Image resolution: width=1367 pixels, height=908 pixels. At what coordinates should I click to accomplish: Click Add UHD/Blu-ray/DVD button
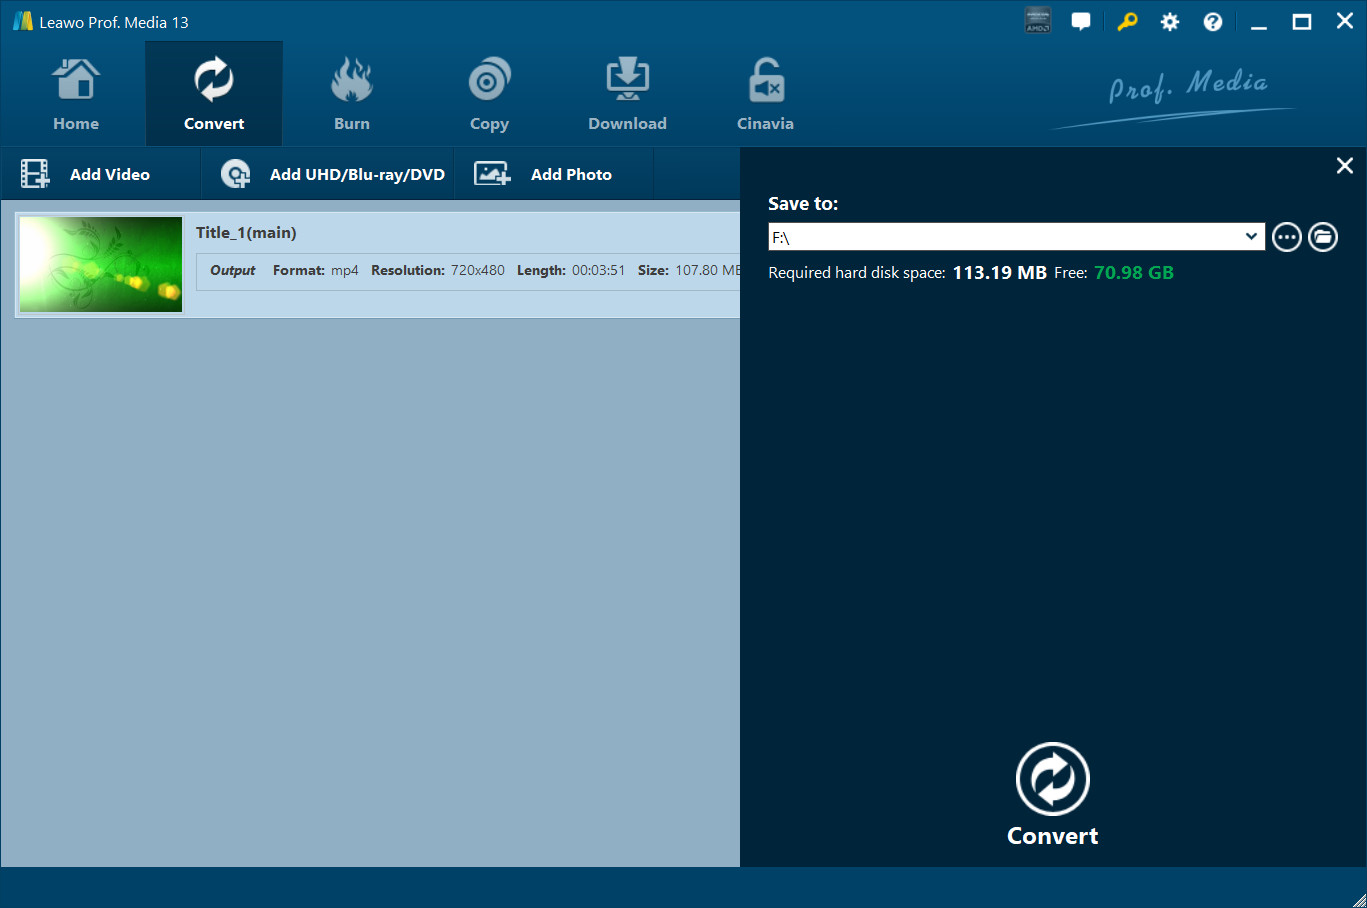coord(333,174)
